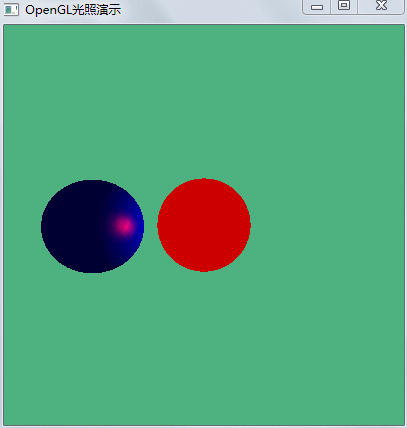Click the application icon in title bar
407x428 pixels.
point(11,9)
